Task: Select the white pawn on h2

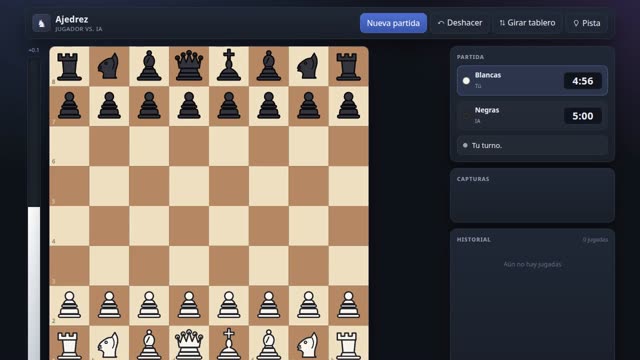Action: [348, 305]
